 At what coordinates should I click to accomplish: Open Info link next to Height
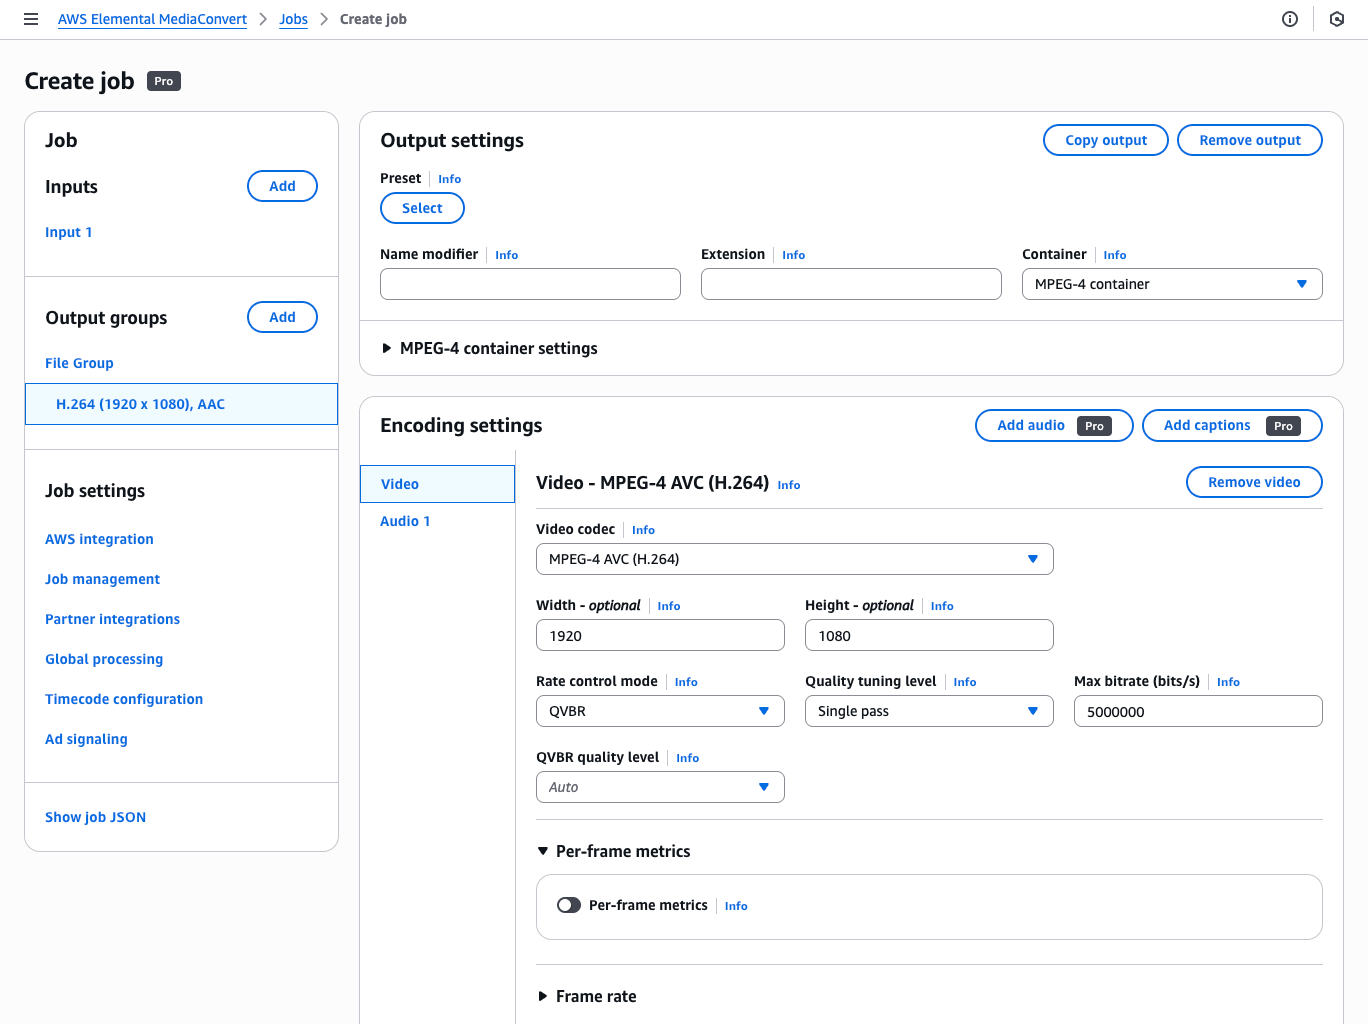coord(941,606)
